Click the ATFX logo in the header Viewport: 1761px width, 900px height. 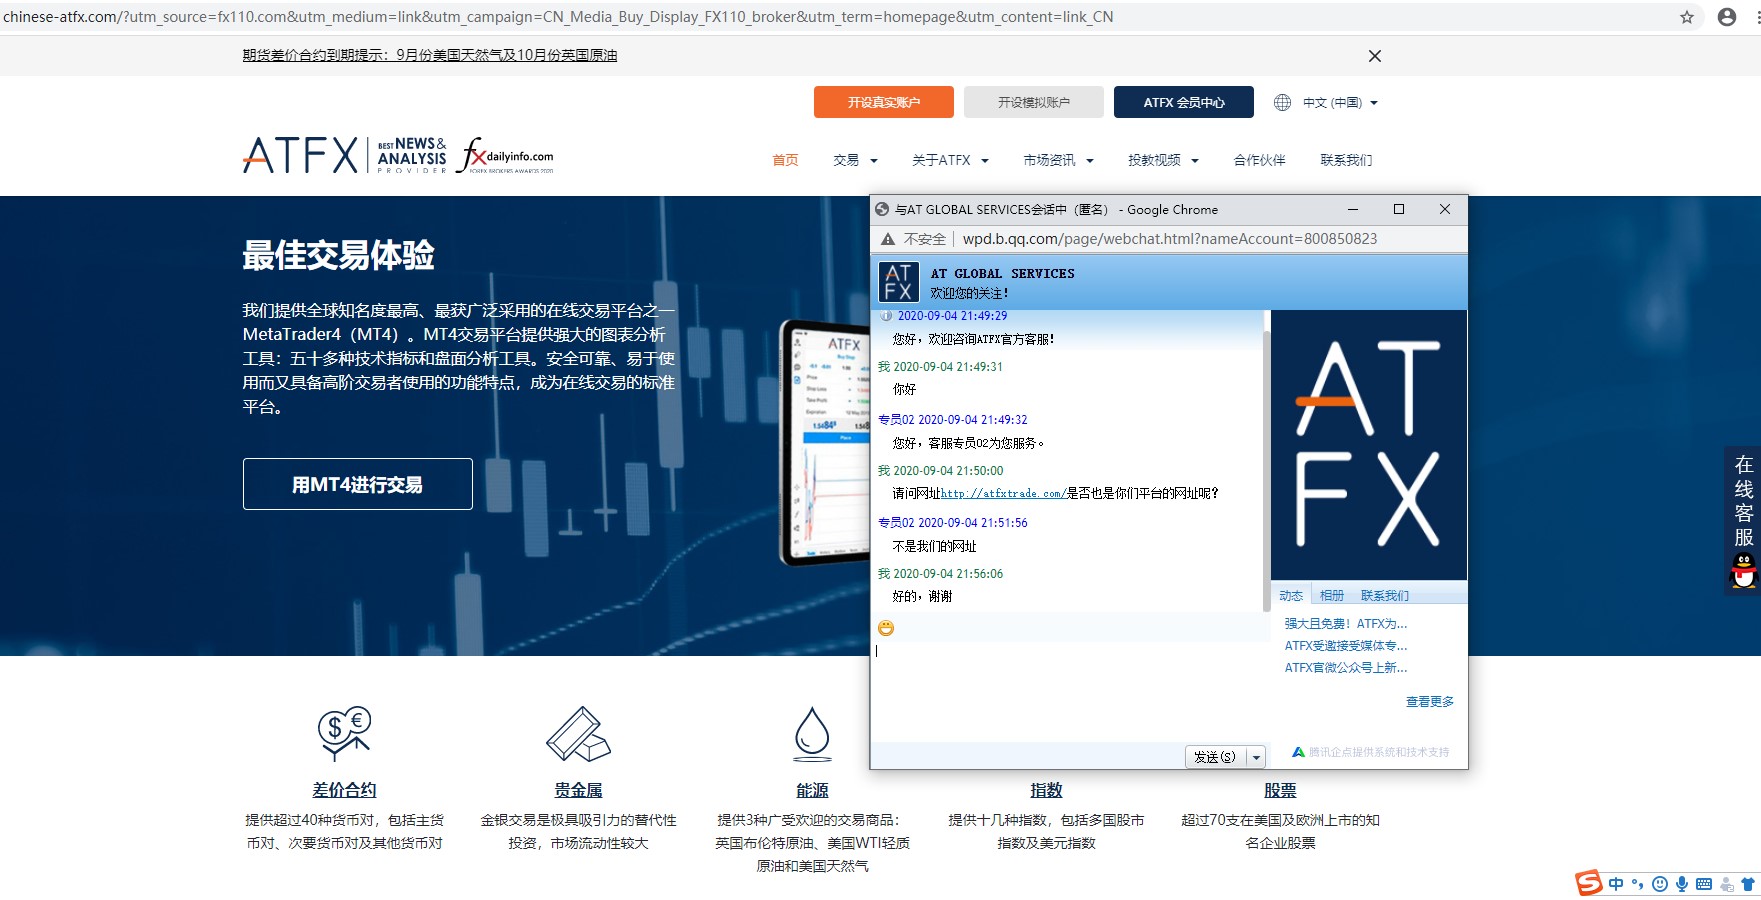(x=300, y=155)
